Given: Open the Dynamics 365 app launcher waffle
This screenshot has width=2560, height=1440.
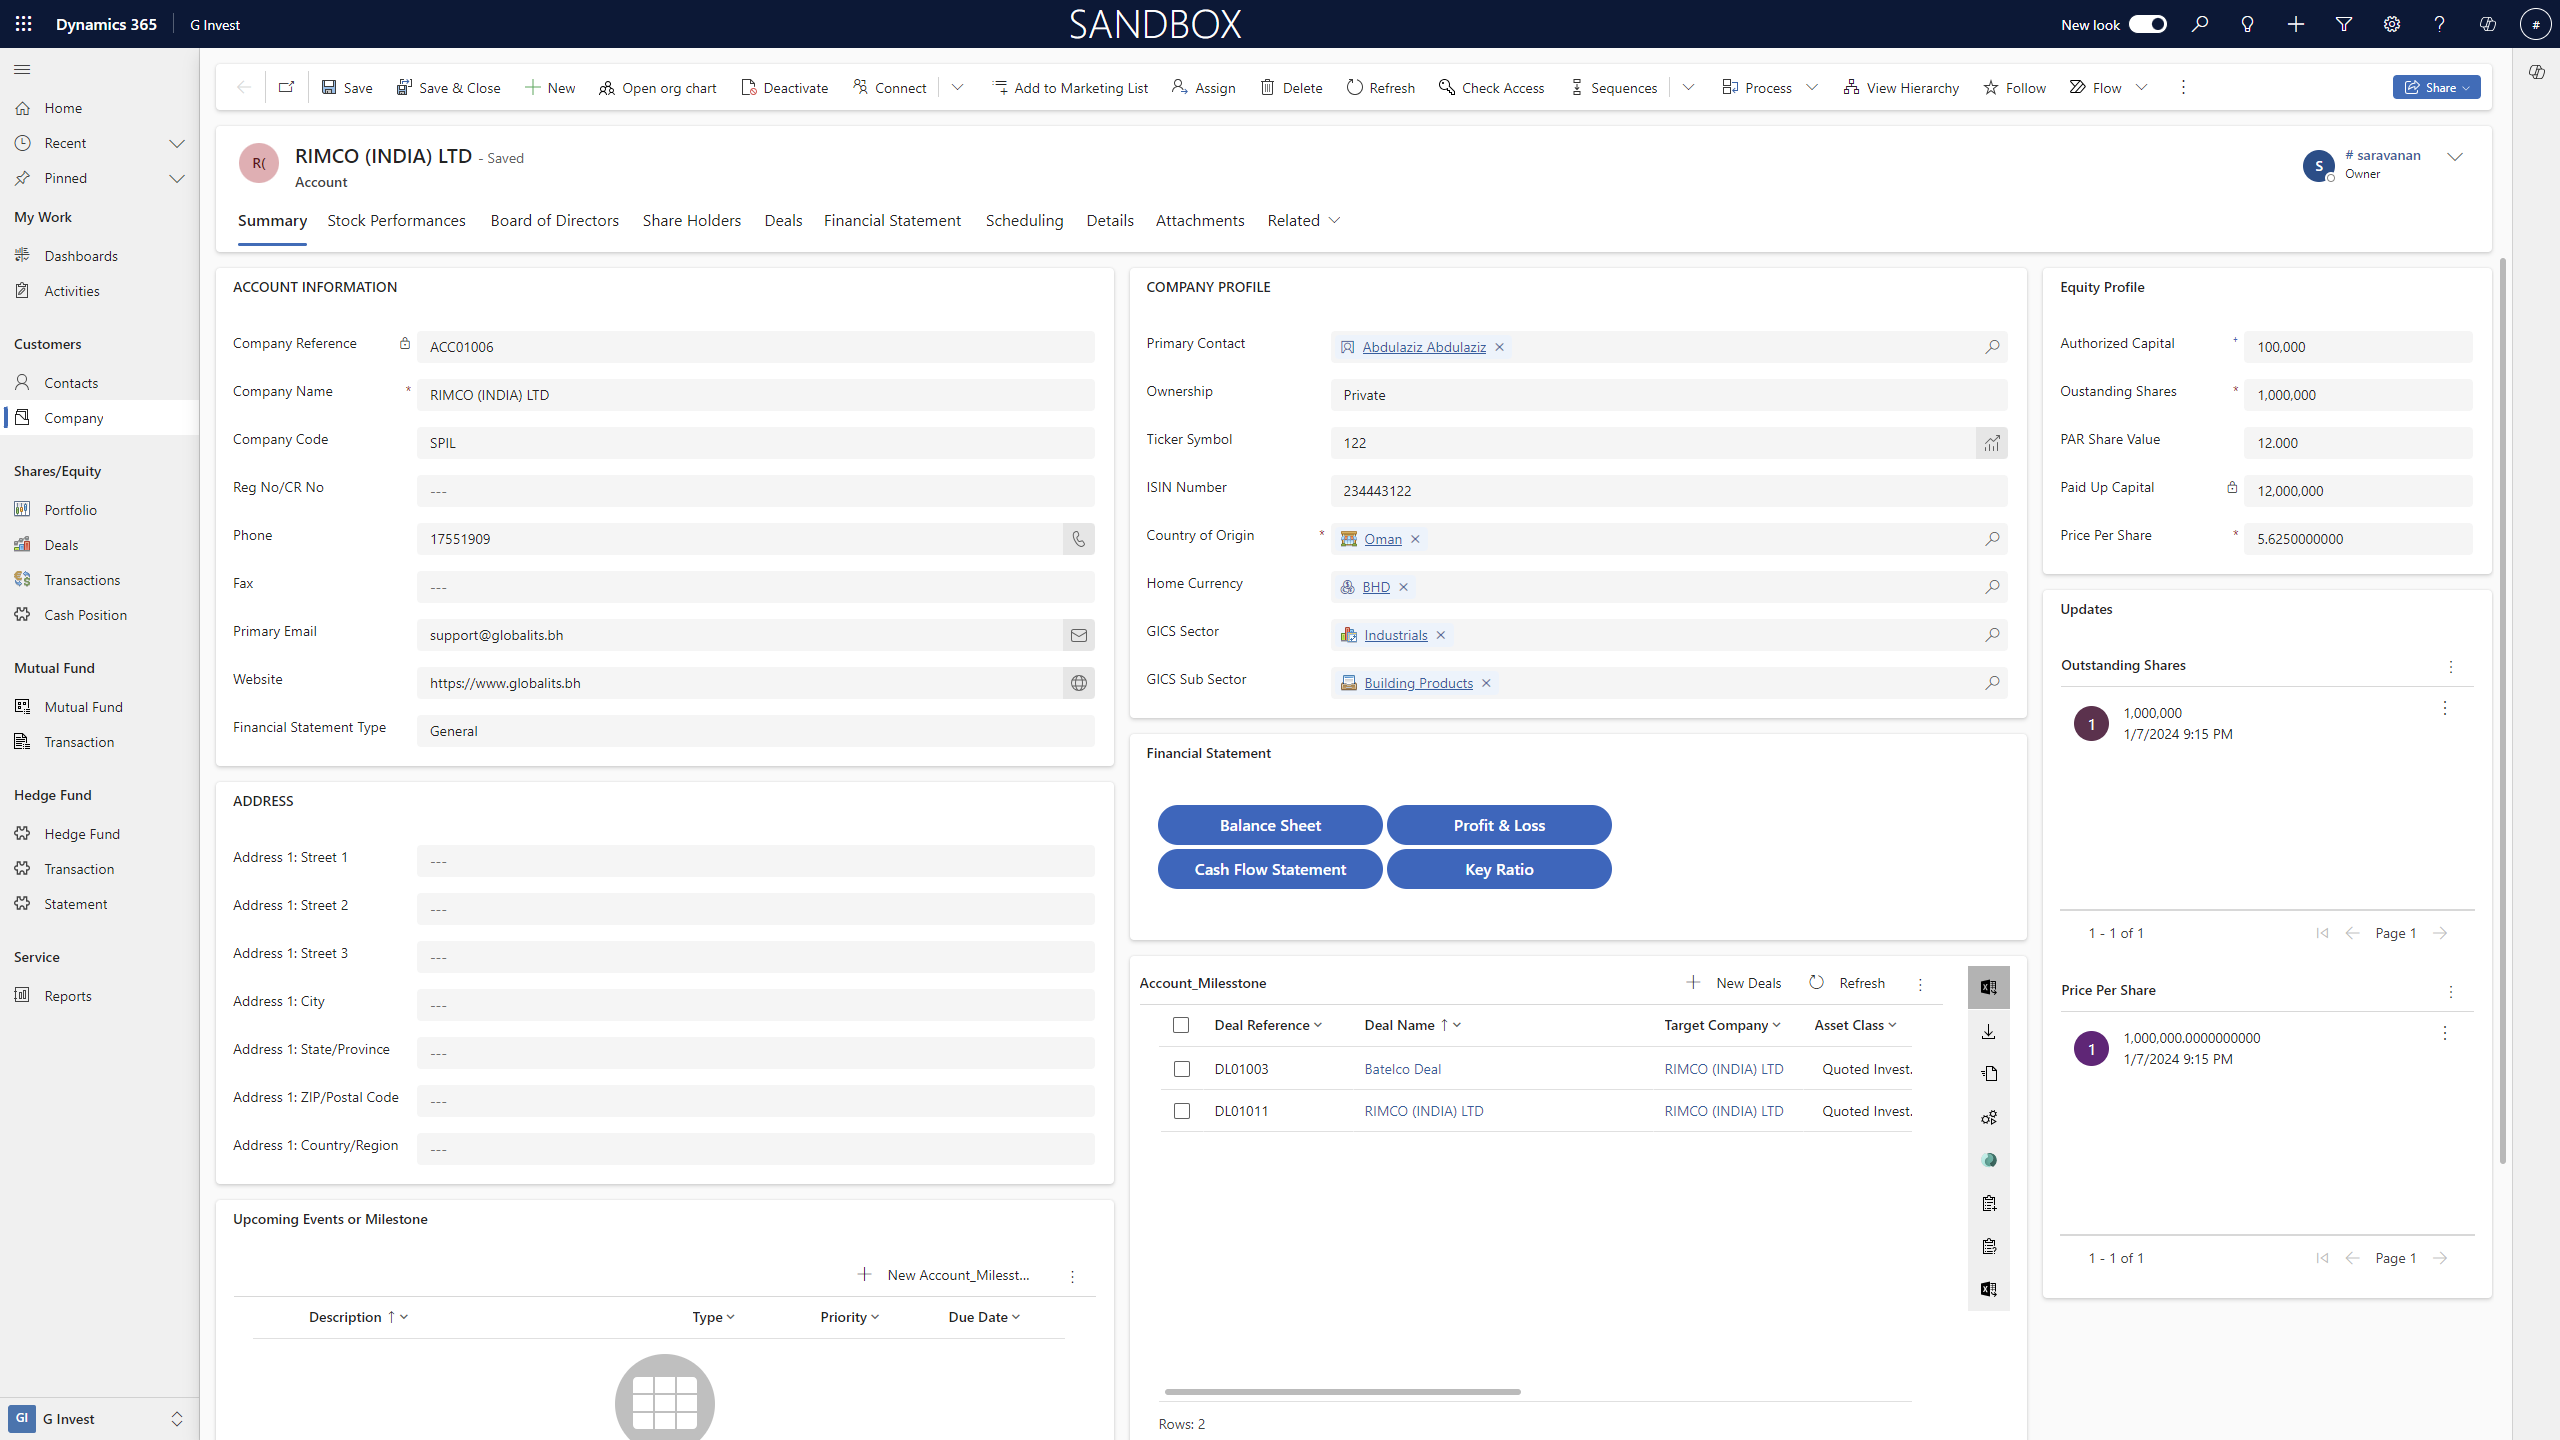Looking at the screenshot, I should coord(24,24).
